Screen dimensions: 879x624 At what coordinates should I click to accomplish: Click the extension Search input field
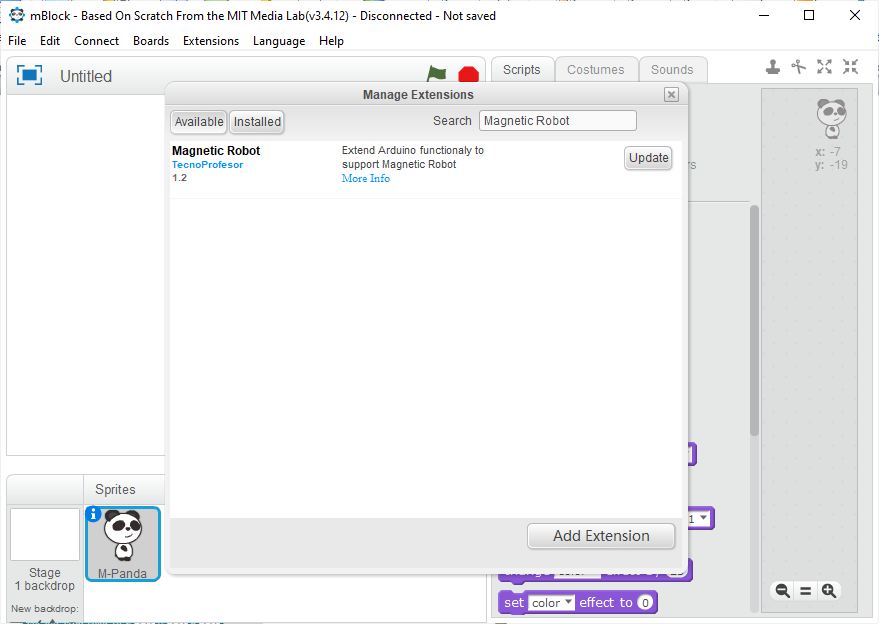pos(558,121)
